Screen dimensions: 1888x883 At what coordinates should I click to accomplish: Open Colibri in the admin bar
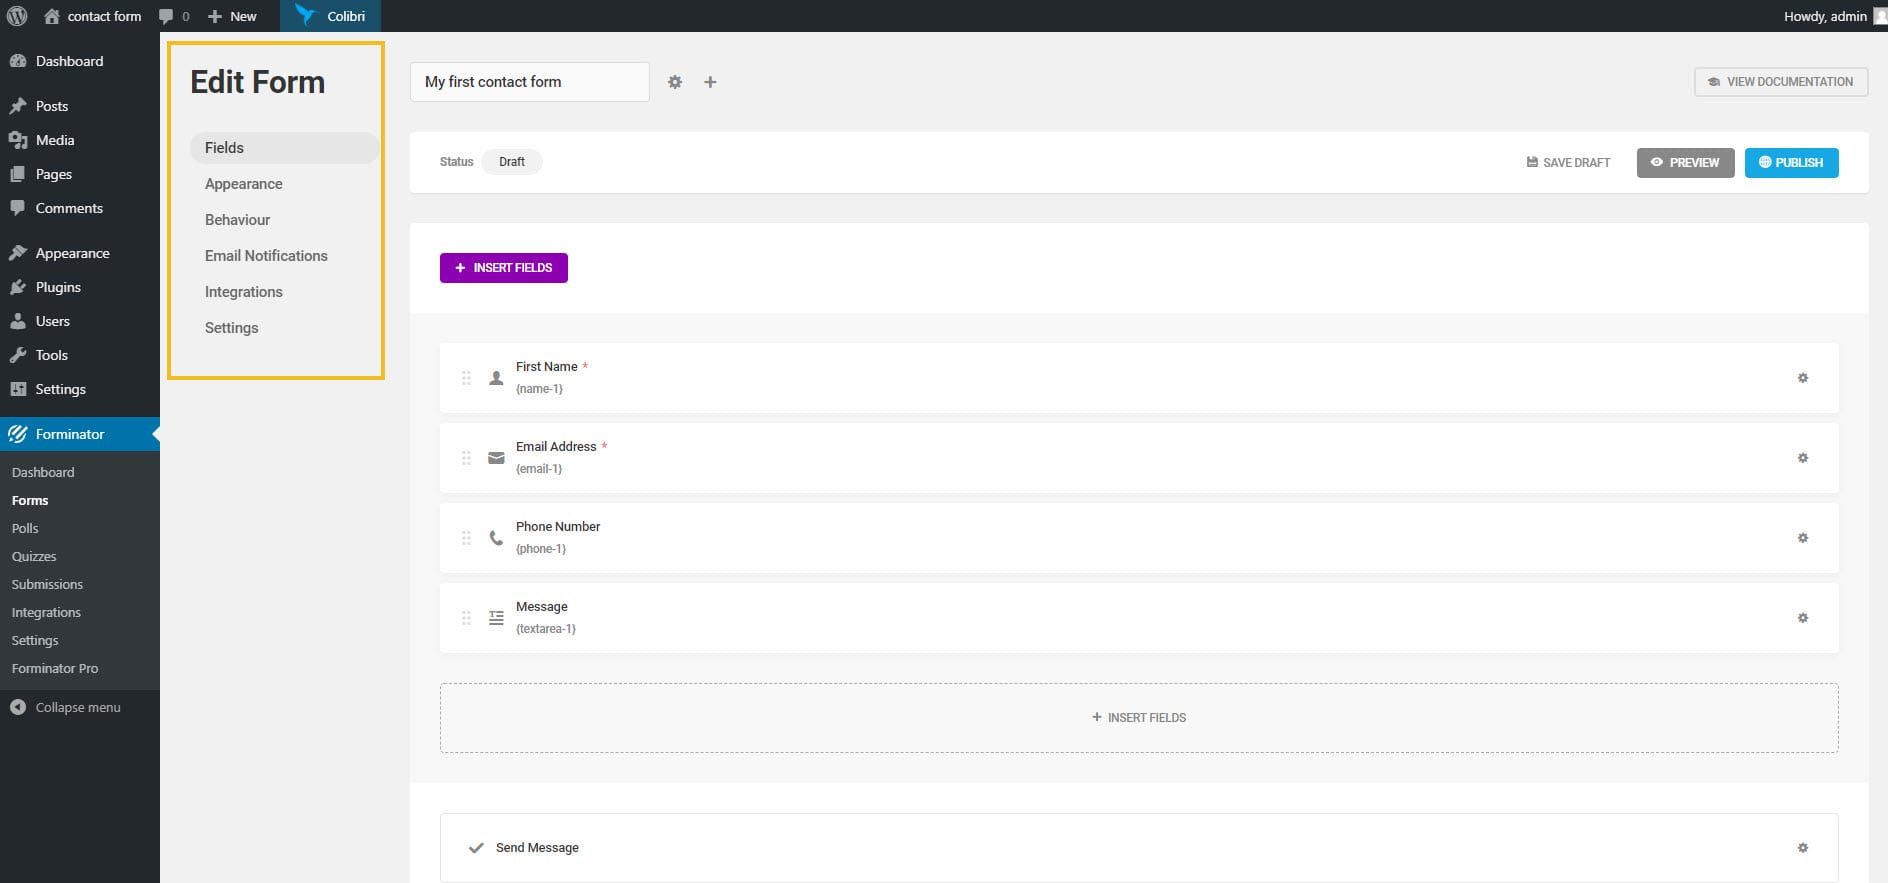point(330,16)
